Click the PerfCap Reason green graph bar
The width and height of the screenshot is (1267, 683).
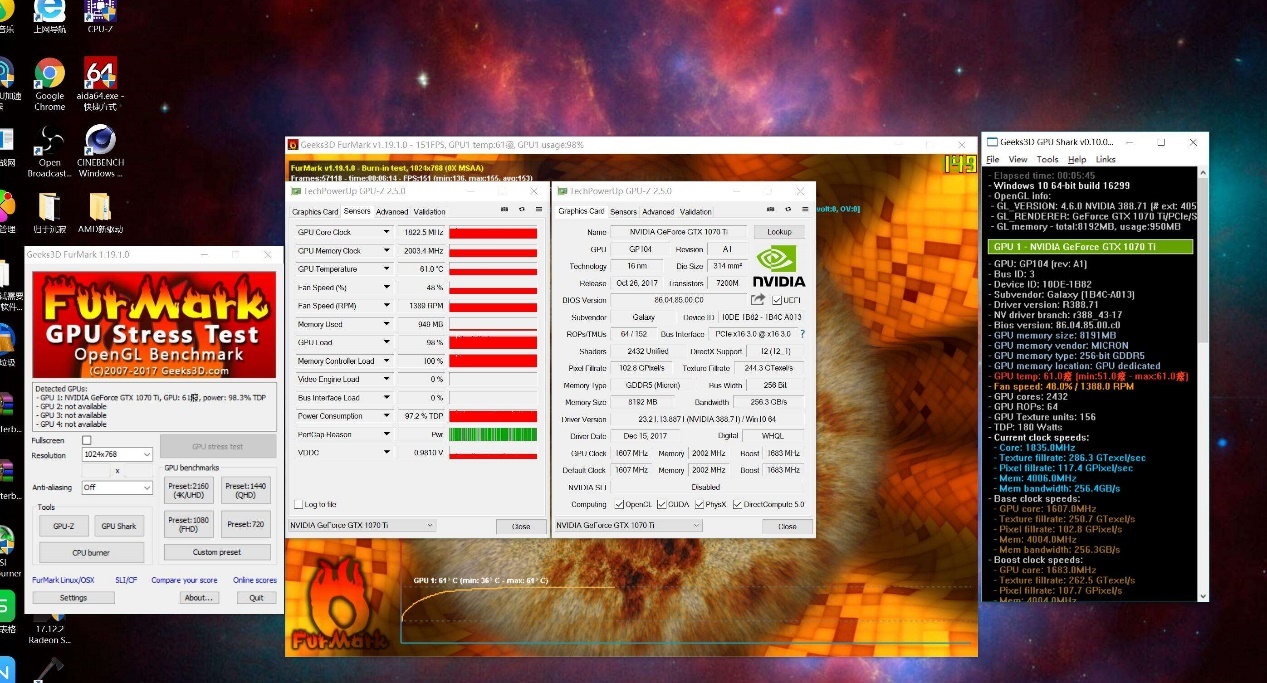(x=493, y=434)
